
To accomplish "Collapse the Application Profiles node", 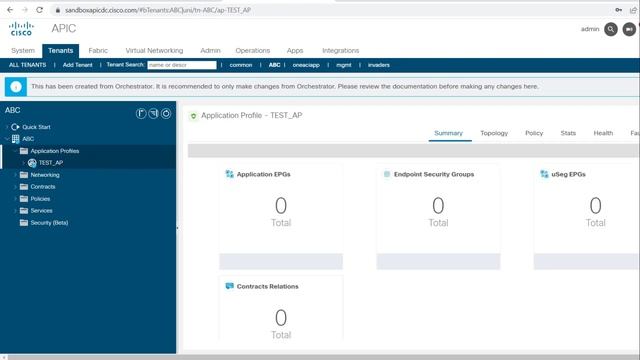I will tap(16, 151).
